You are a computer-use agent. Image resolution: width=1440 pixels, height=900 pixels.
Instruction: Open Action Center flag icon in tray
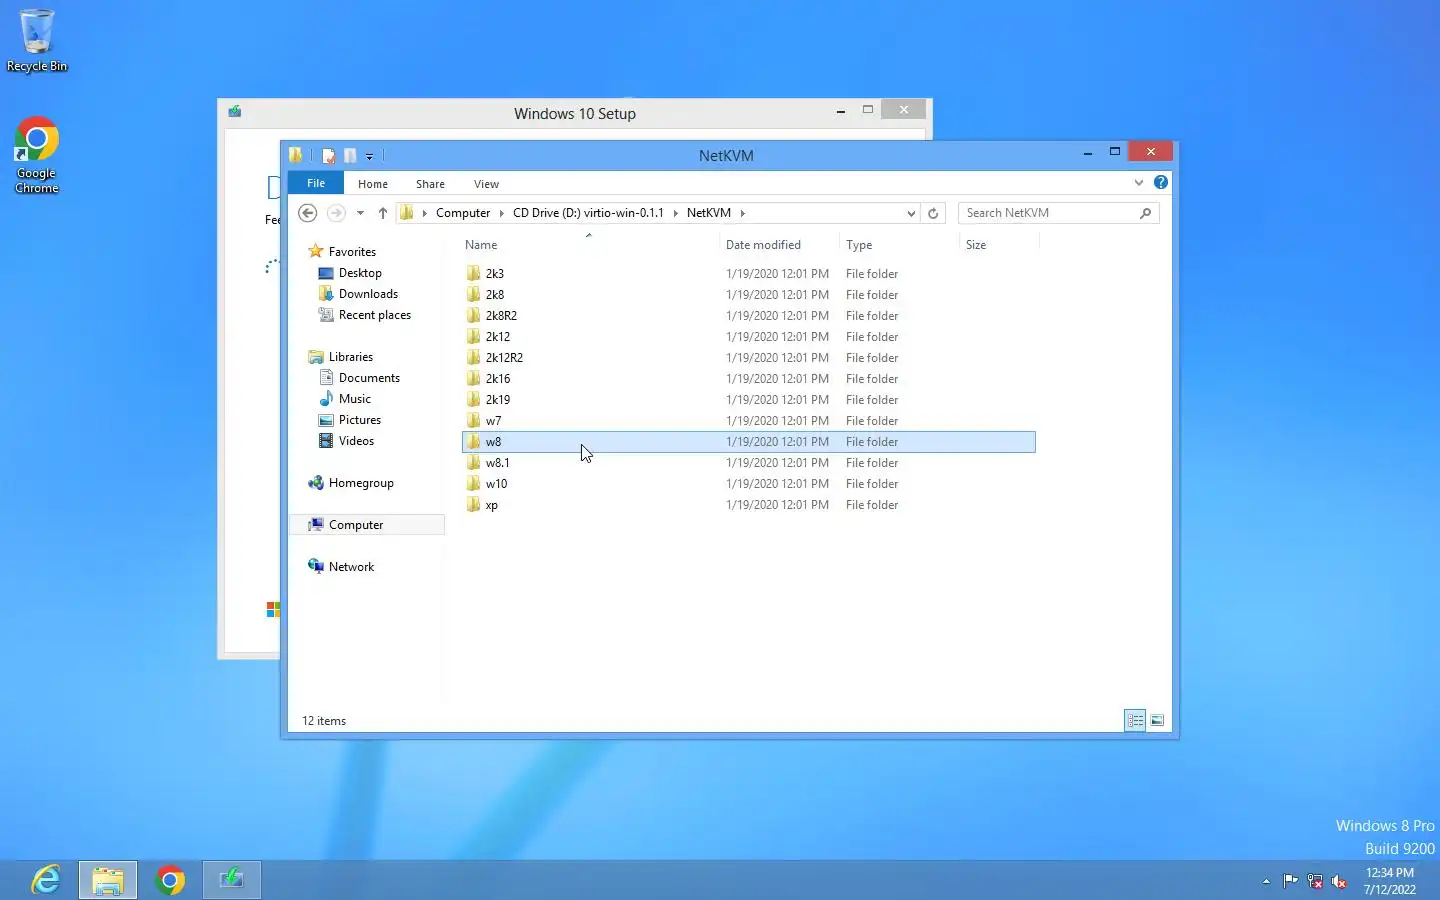[1290, 881]
